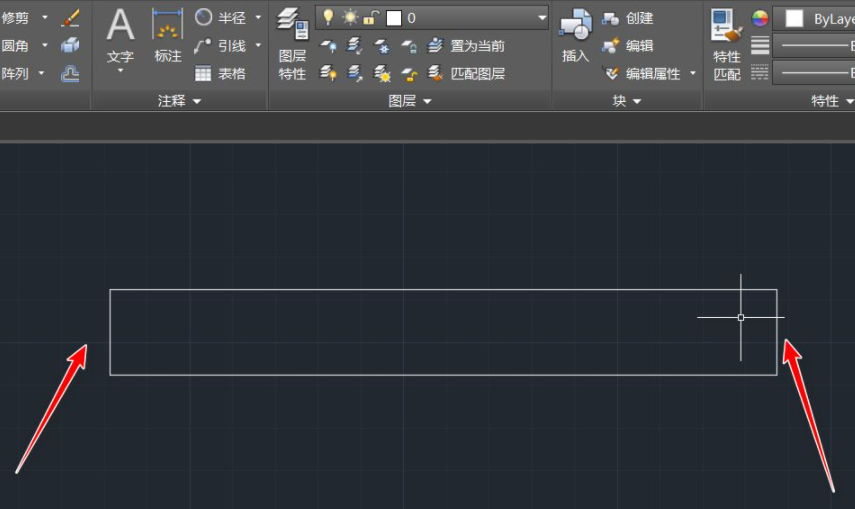Screen dimensions: 855x509
Task: Open the layer selection dropdown list
Action: [541, 18]
